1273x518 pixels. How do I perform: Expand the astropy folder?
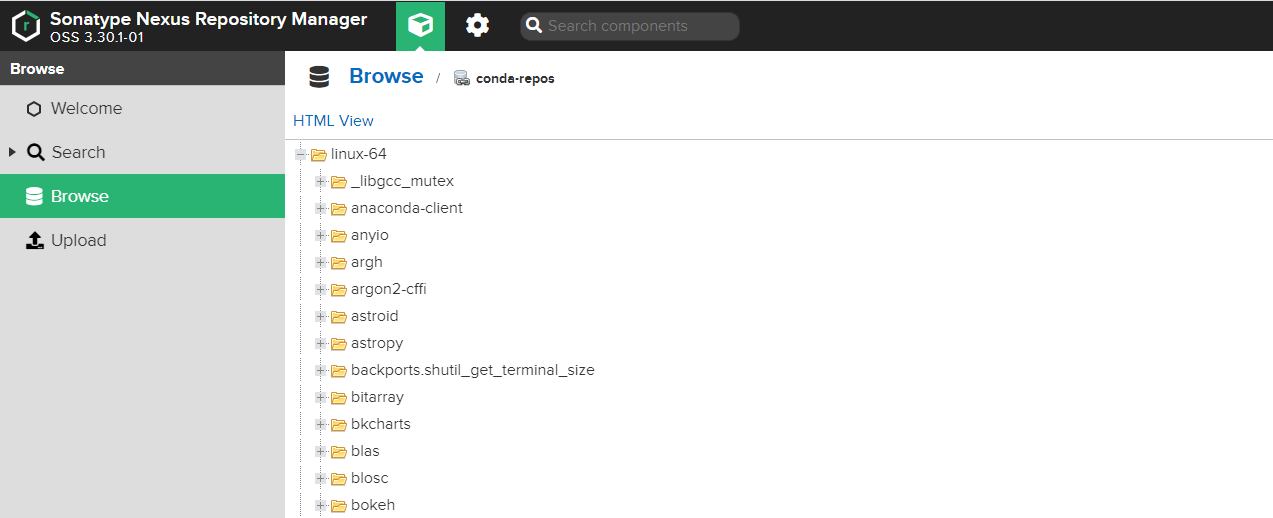pyautogui.click(x=320, y=343)
